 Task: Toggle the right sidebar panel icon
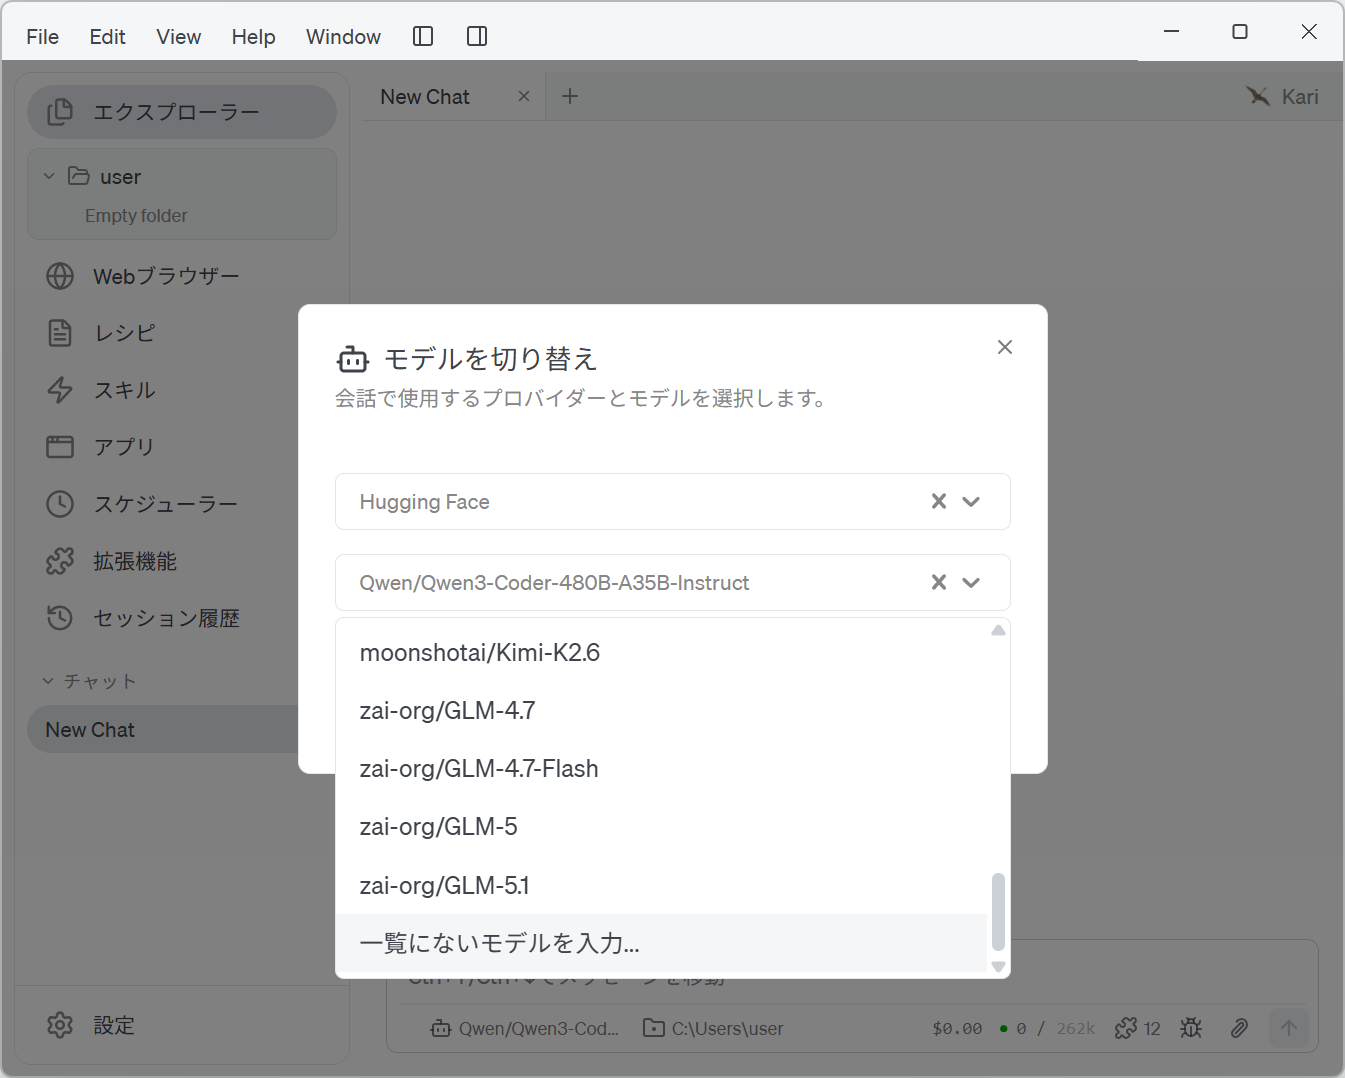(477, 37)
